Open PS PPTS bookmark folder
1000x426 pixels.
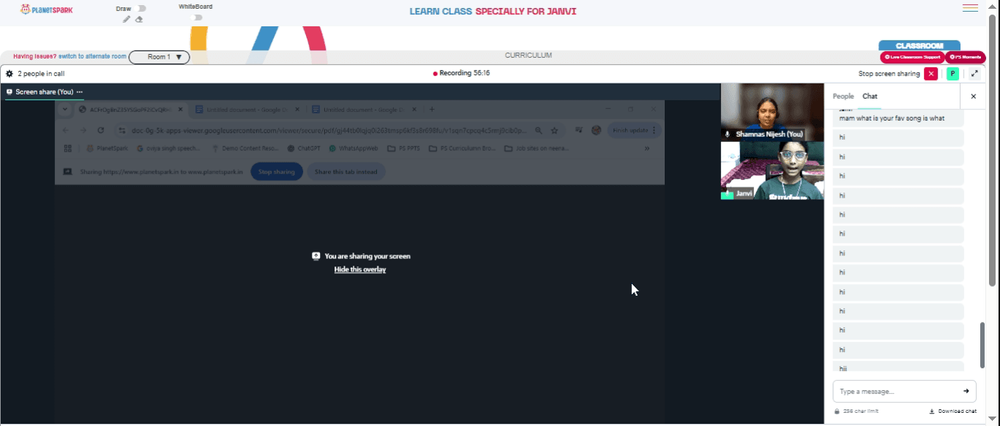point(404,149)
